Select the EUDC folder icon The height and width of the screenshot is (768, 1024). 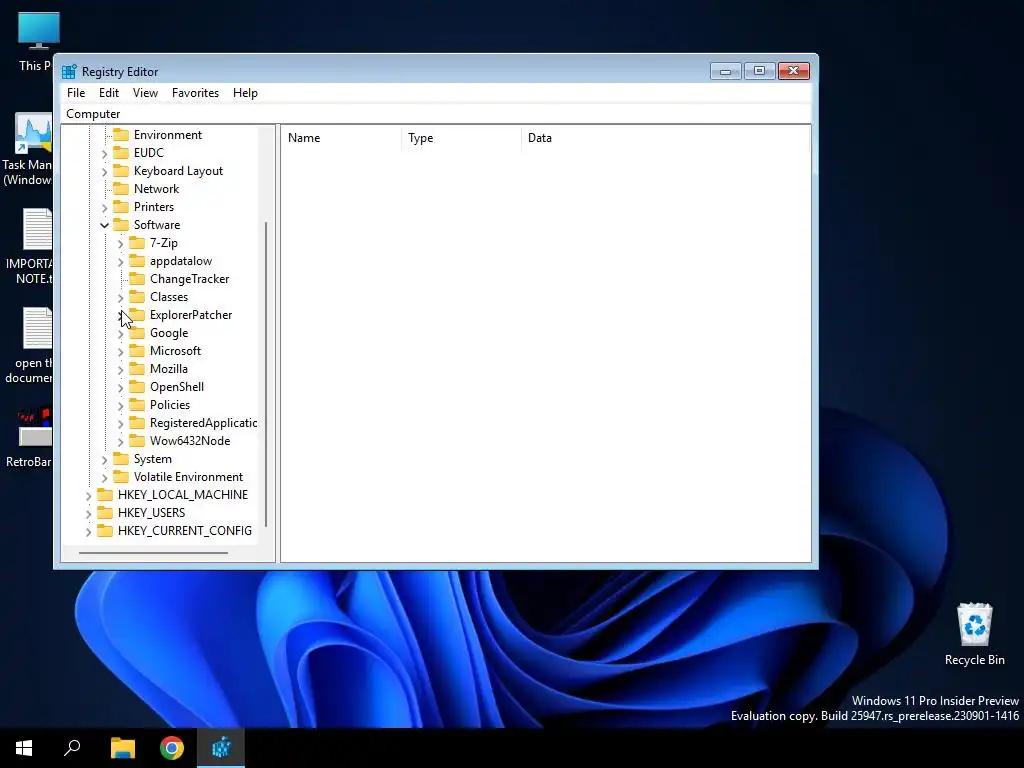coord(121,153)
